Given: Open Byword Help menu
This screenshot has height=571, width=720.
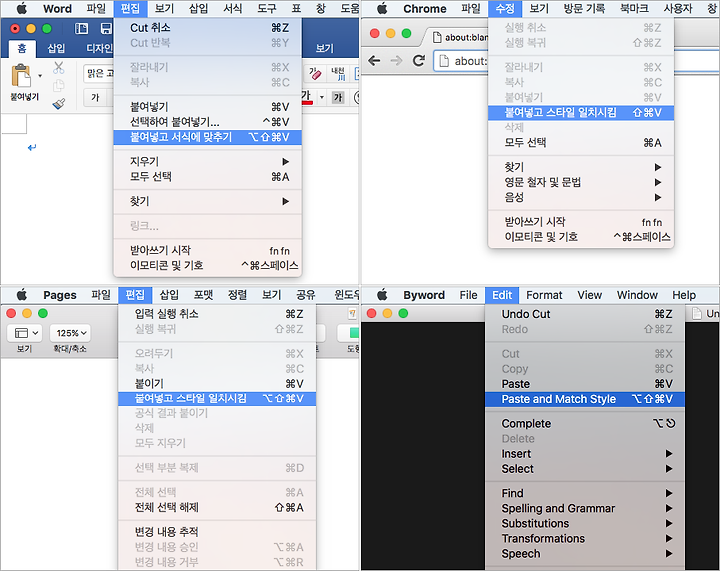Looking at the screenshot, I should pos(684,295).
